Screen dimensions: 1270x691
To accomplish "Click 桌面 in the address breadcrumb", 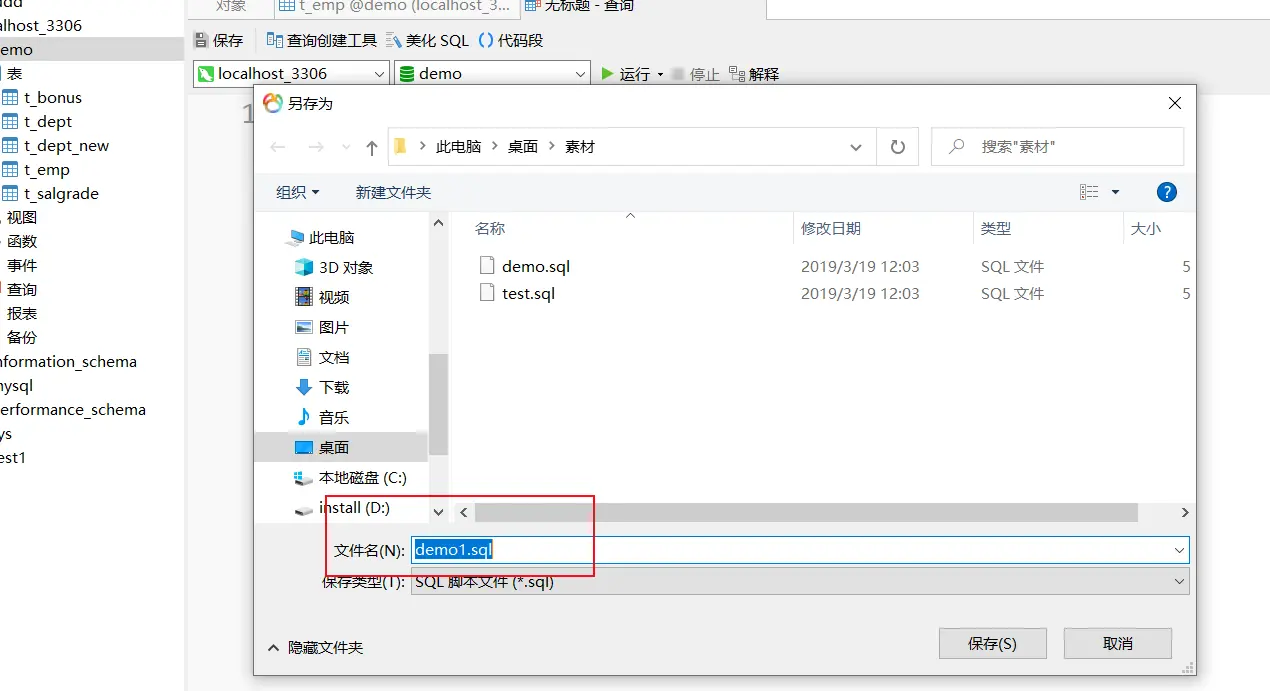I will pos(523,146).
